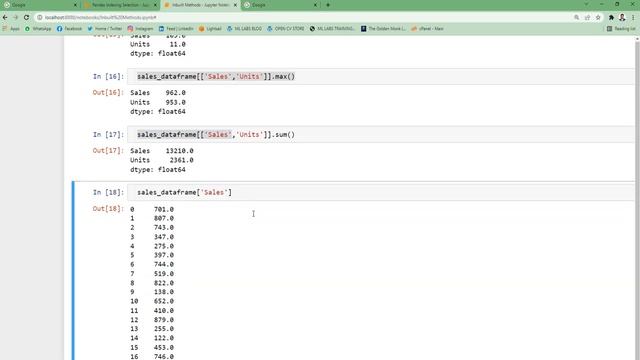
Task: Open a new browser tab with plus button
Action: (328, 5)
